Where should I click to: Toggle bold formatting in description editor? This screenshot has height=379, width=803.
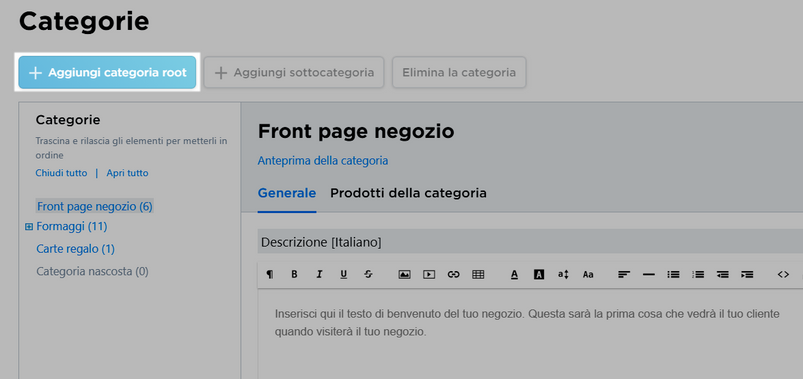coord(294,275)
